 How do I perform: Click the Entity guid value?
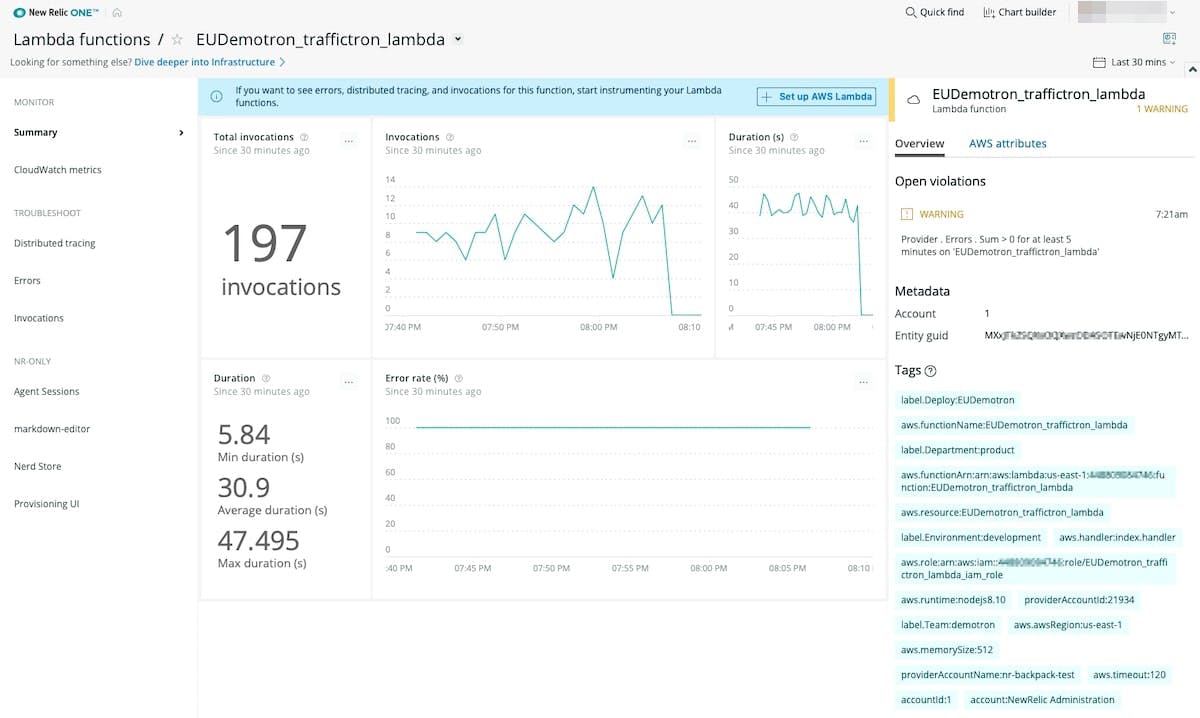point(1087,336)
